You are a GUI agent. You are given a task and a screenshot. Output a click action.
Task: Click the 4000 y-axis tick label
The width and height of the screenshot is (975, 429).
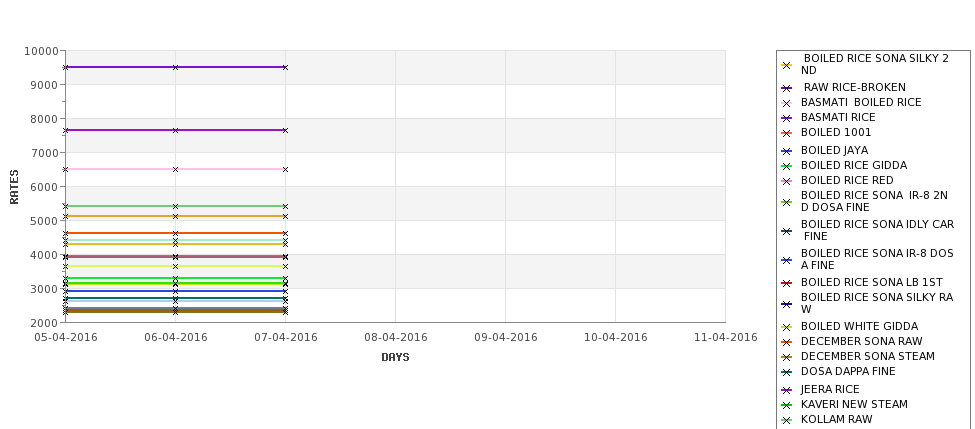[45, 256]
